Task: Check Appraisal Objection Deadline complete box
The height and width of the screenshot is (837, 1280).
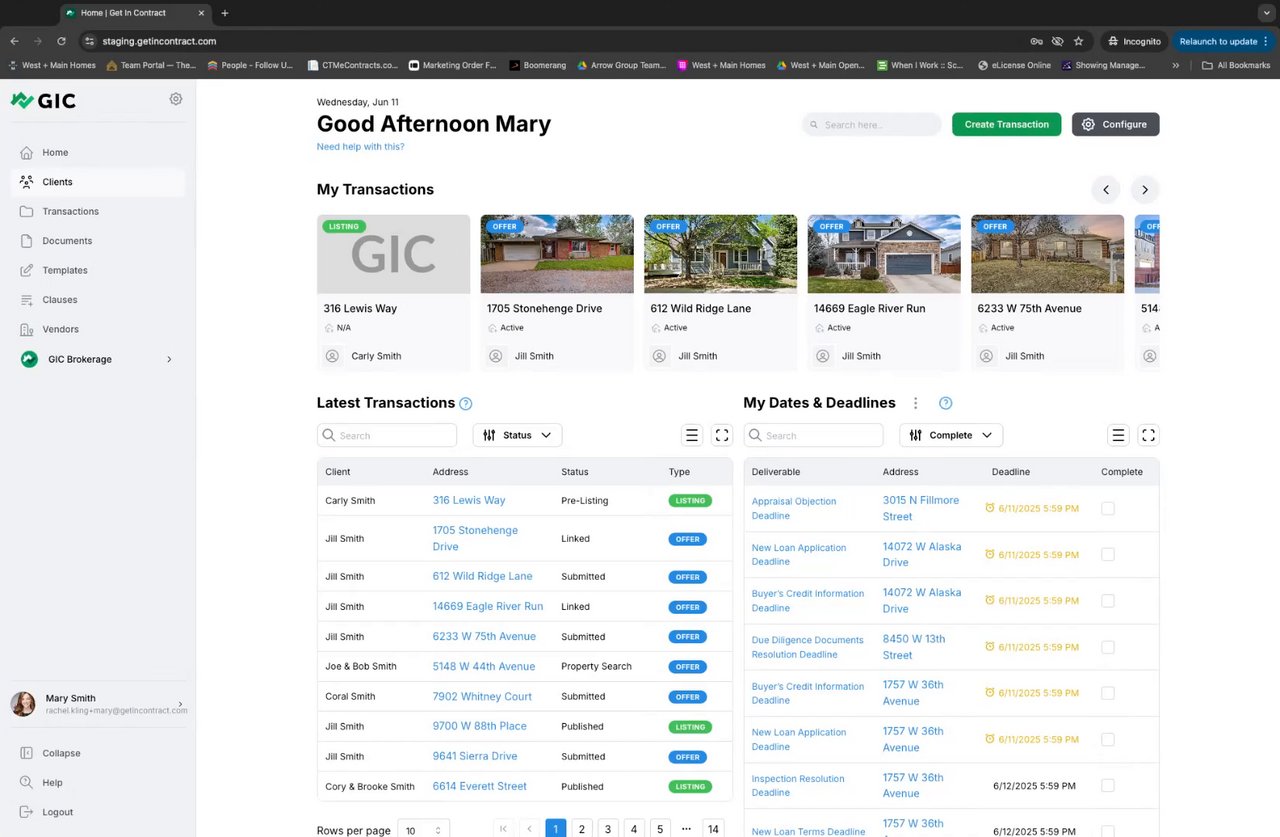Action: pyautogui.click(x=1107, y=508)
